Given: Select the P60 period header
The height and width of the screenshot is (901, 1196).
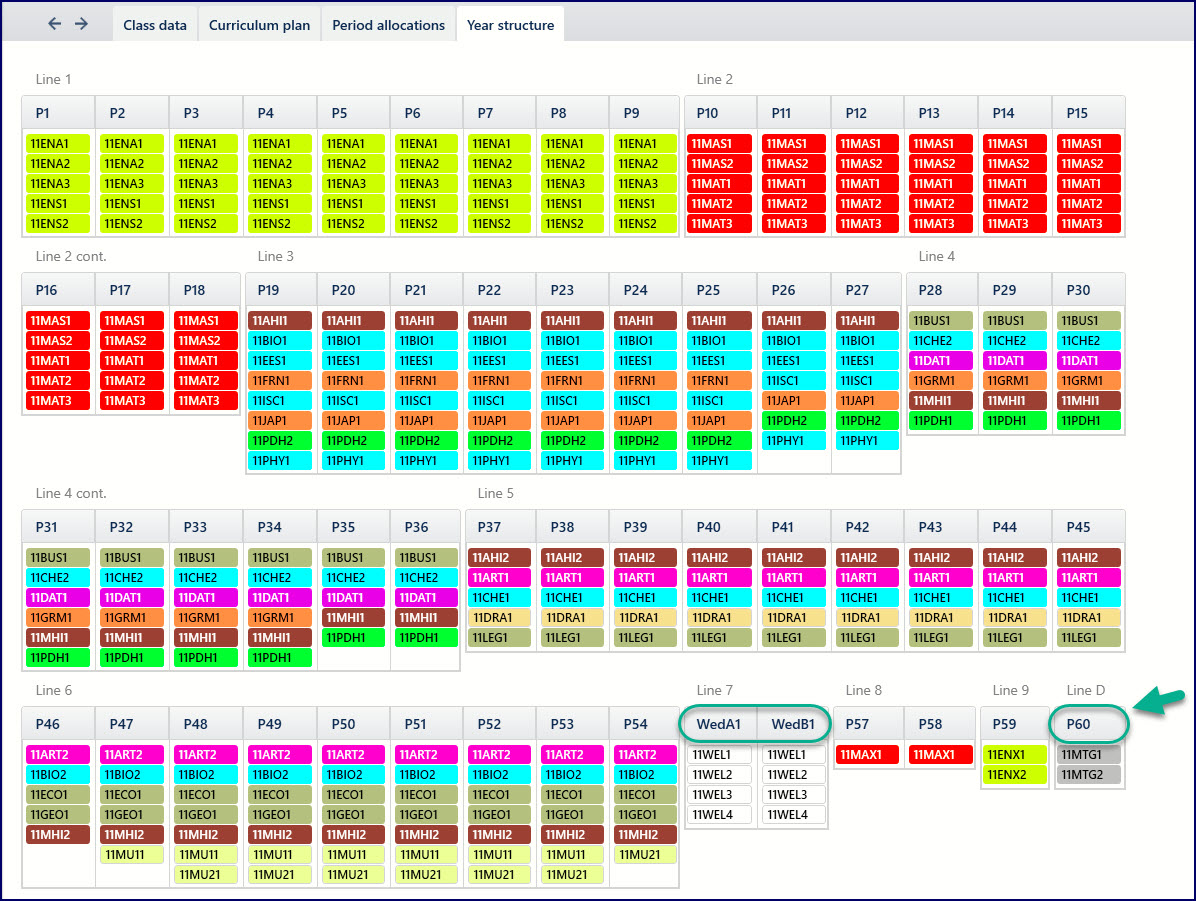Looking at the screenshot, I should [1088, 724].
